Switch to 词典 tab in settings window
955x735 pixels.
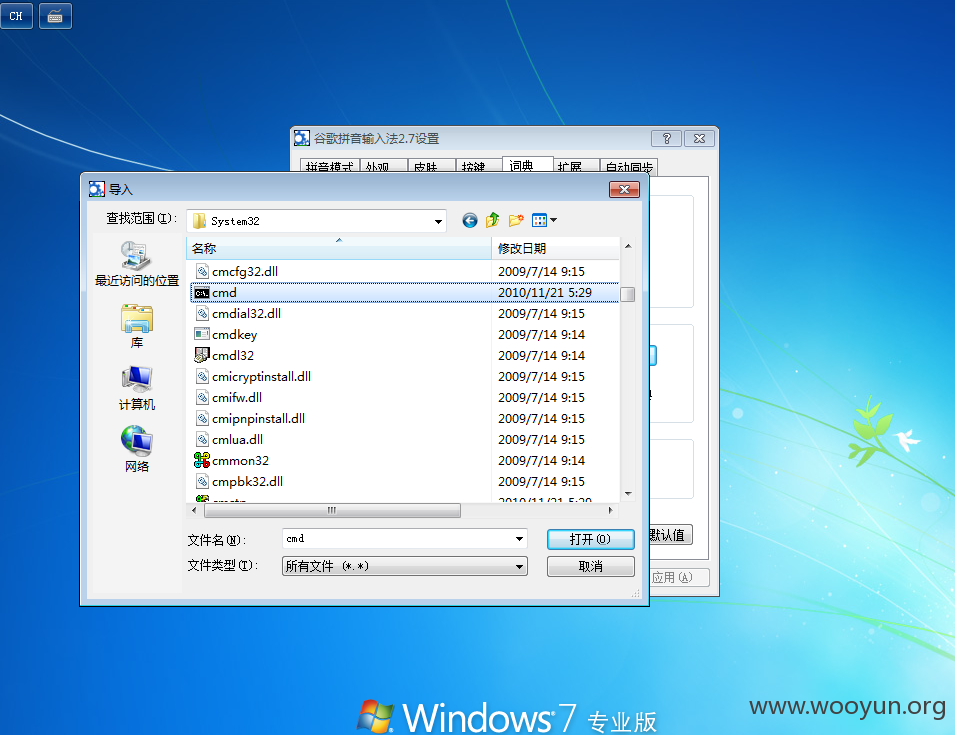[527, 165]
